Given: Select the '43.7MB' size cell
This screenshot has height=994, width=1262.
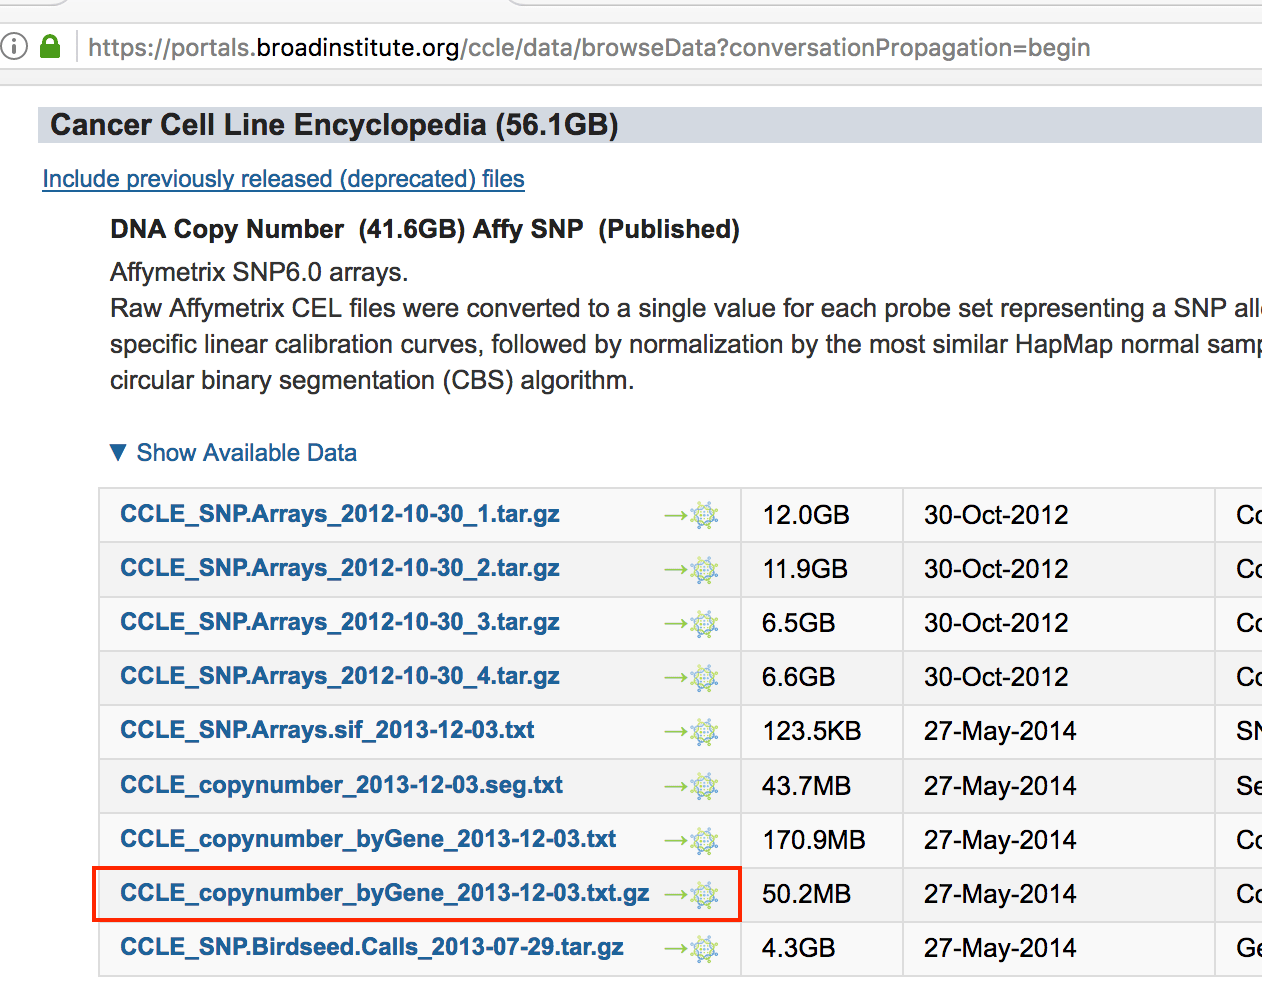Looking at the screenshot, I should (x=821, y=786).
